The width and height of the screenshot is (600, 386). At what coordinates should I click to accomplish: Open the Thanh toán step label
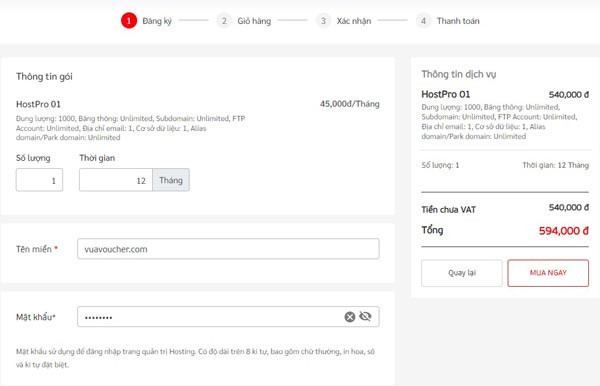458,21
